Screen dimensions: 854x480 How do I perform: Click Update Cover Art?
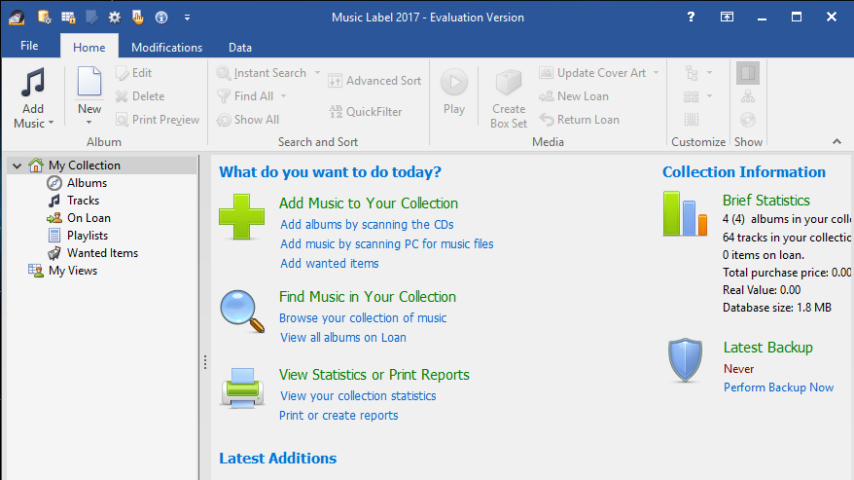(x=593, y=73)
